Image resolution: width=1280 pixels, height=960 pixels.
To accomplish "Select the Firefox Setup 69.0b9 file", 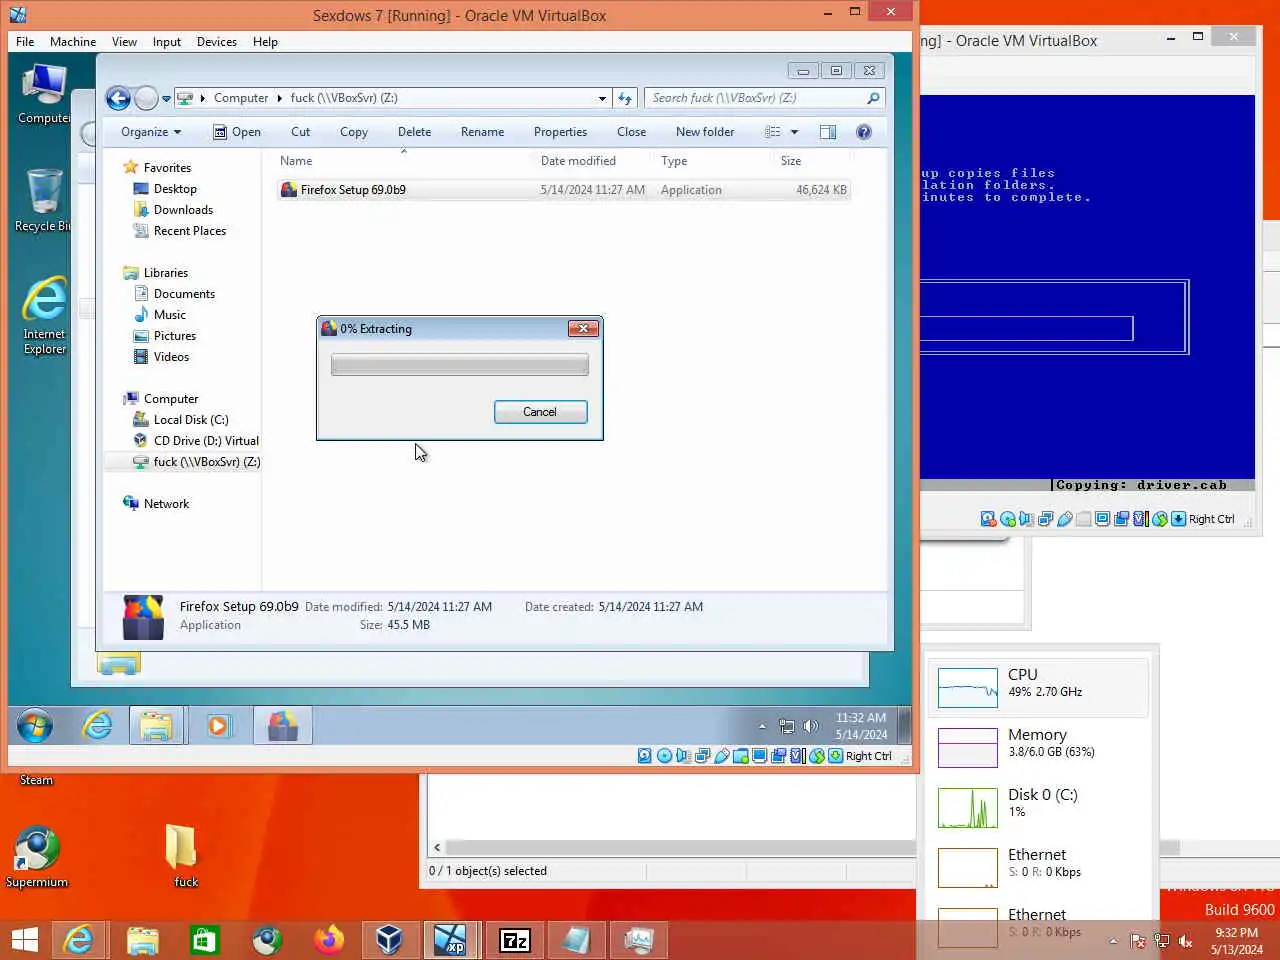I will click(x=564, y=190).
